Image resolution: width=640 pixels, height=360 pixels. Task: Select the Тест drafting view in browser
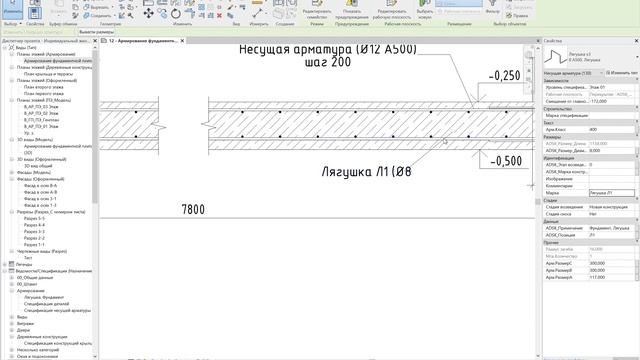28,258
